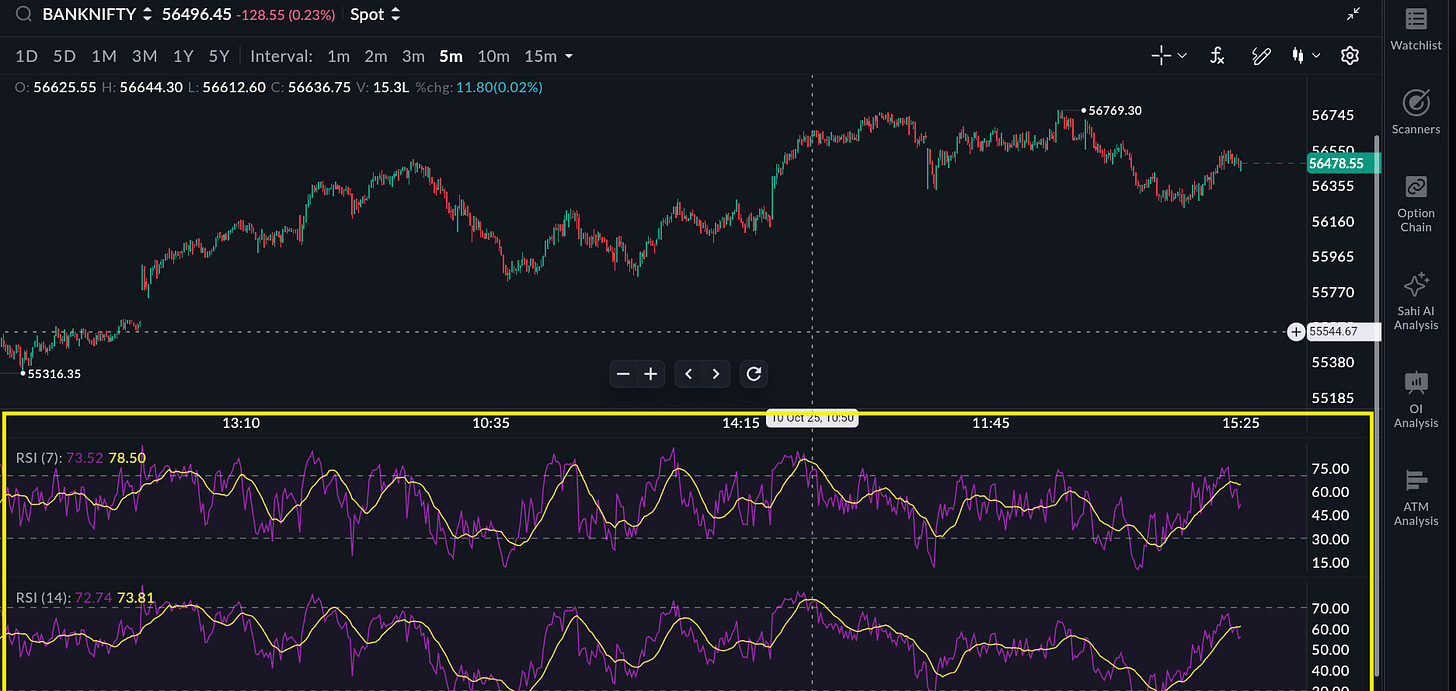Open the indicators fx tool

[1217, 56]
